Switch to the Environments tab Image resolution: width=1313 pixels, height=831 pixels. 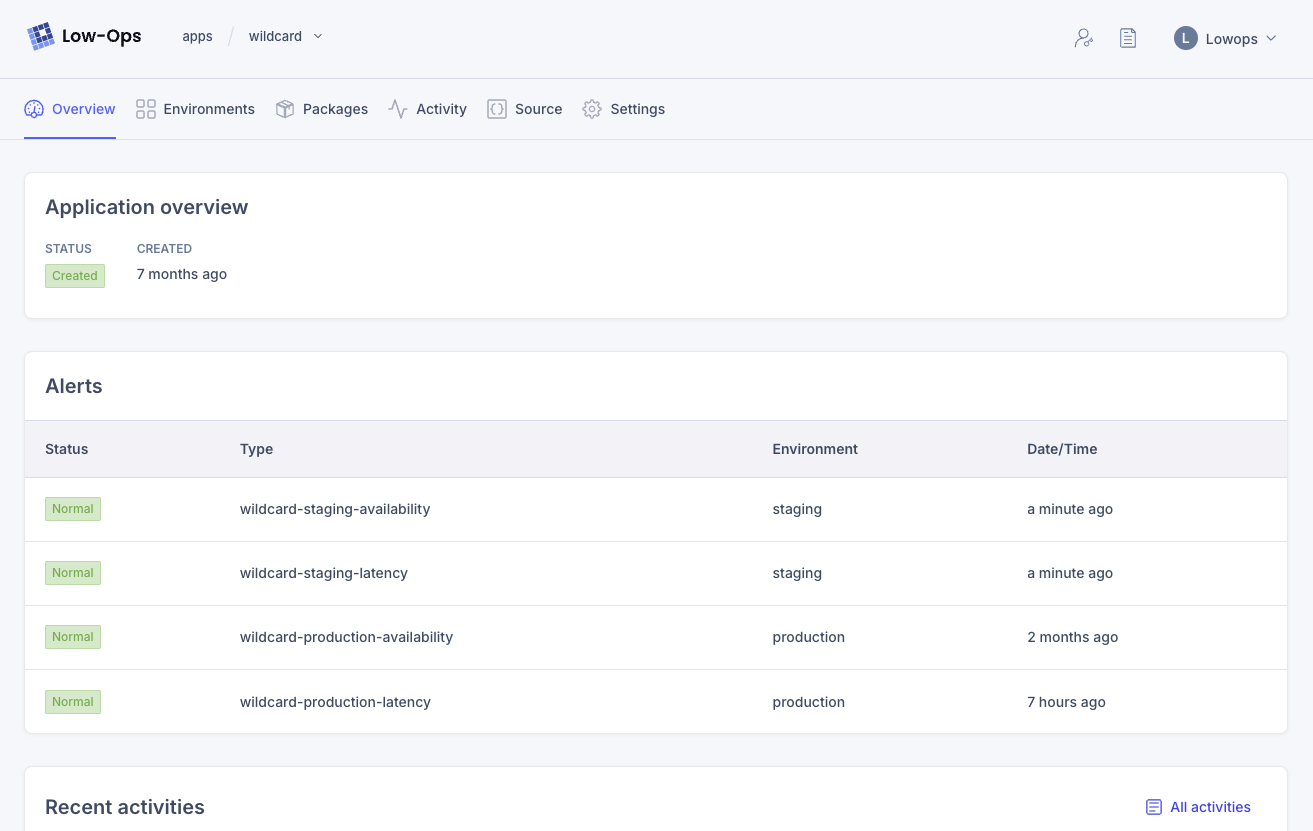208,109
